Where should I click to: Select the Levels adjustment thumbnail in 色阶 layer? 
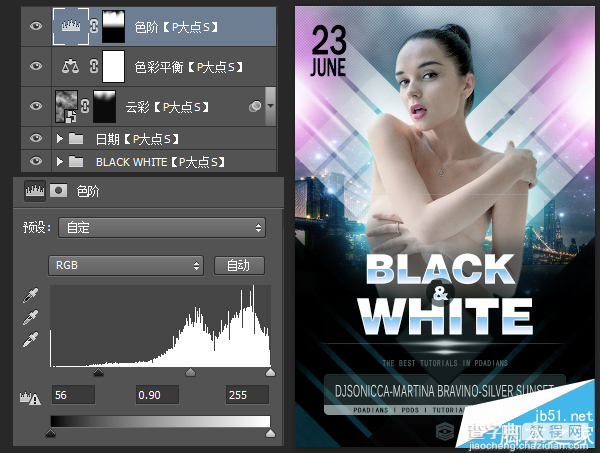(71, 26)
